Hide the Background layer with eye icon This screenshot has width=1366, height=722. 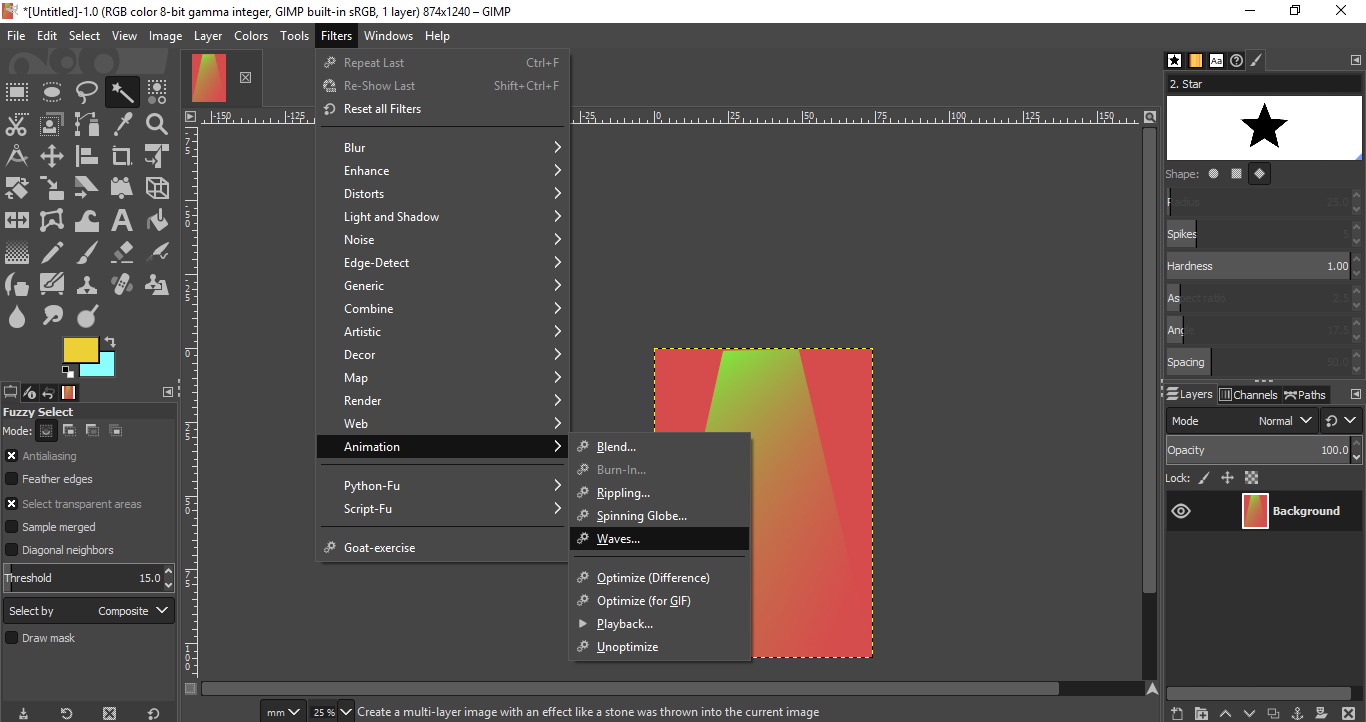[1181, 511]
